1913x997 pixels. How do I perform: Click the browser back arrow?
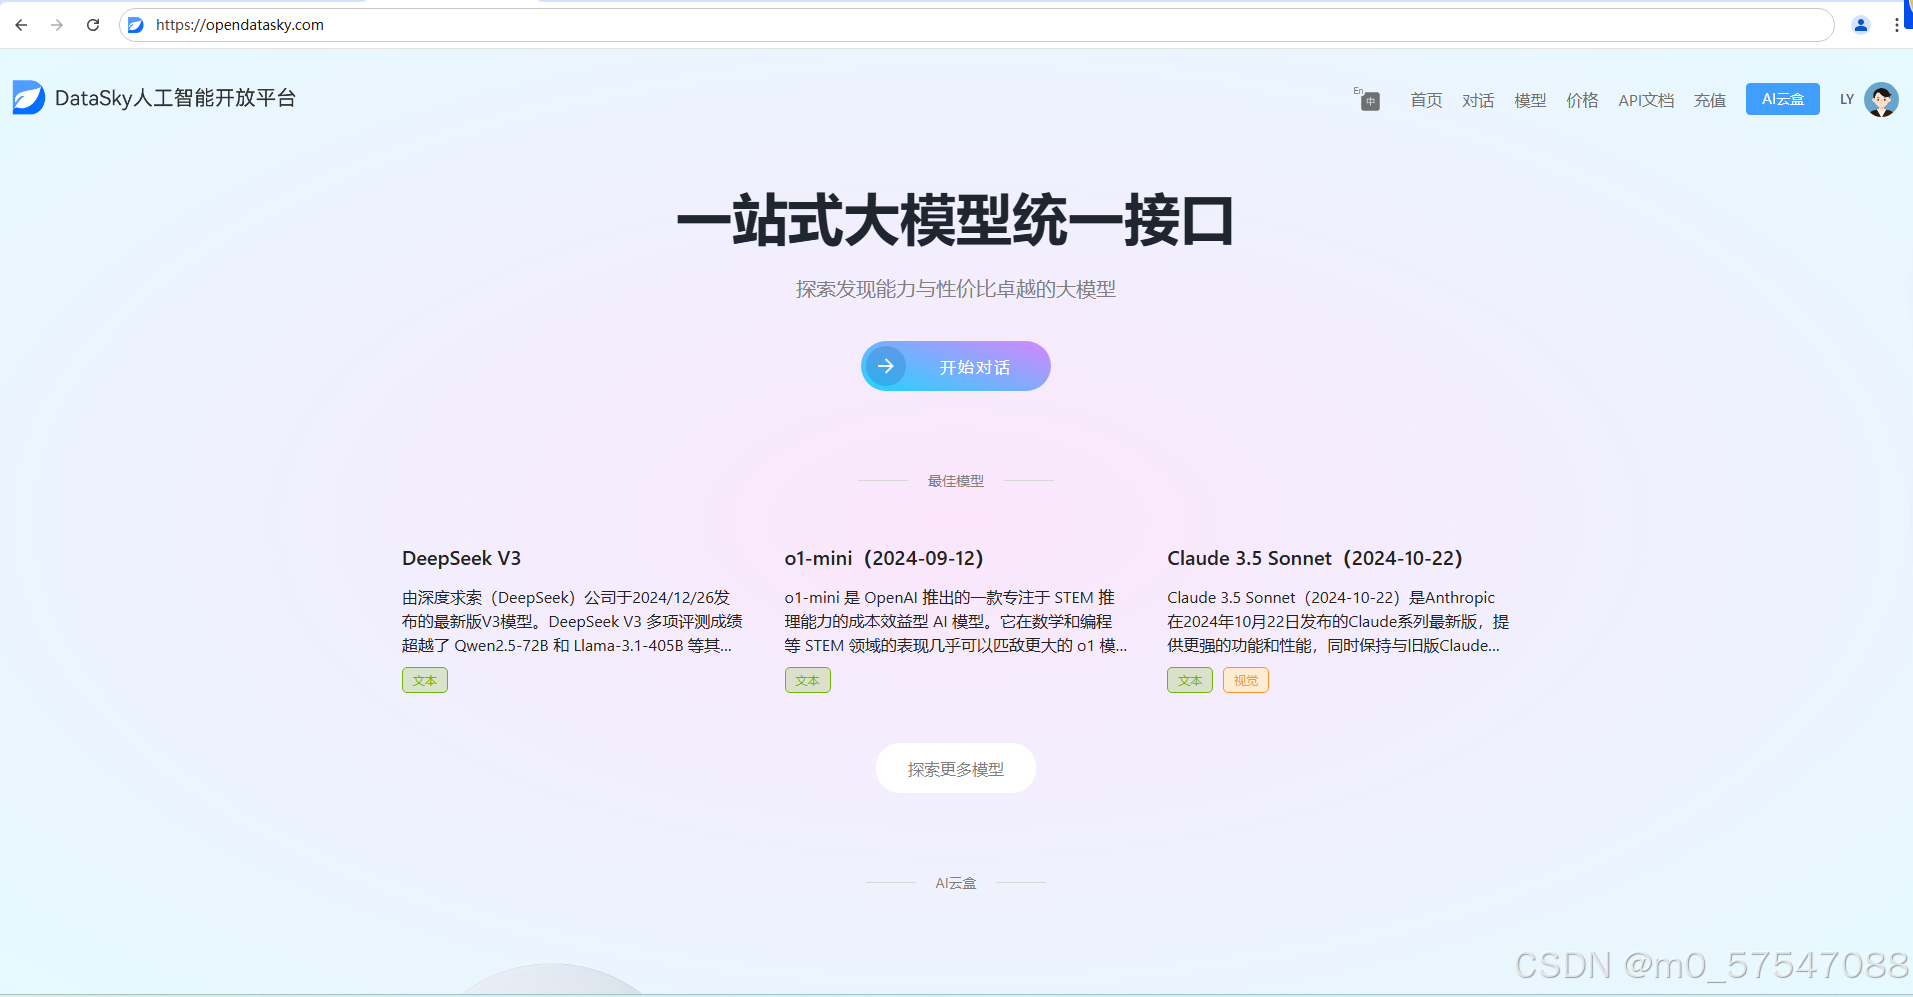pos(21,25)
